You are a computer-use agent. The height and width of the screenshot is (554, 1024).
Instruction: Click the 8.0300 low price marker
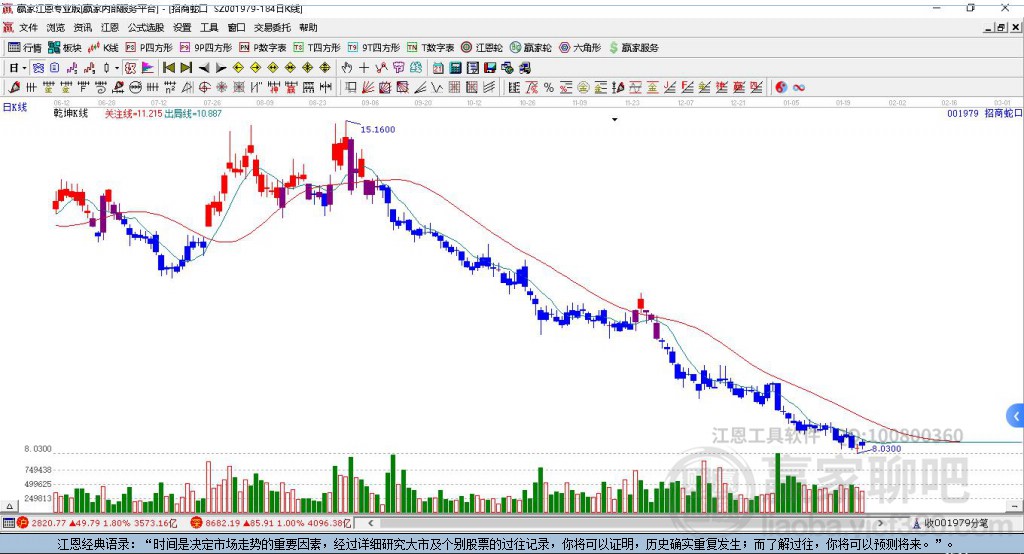click(886, 449)
